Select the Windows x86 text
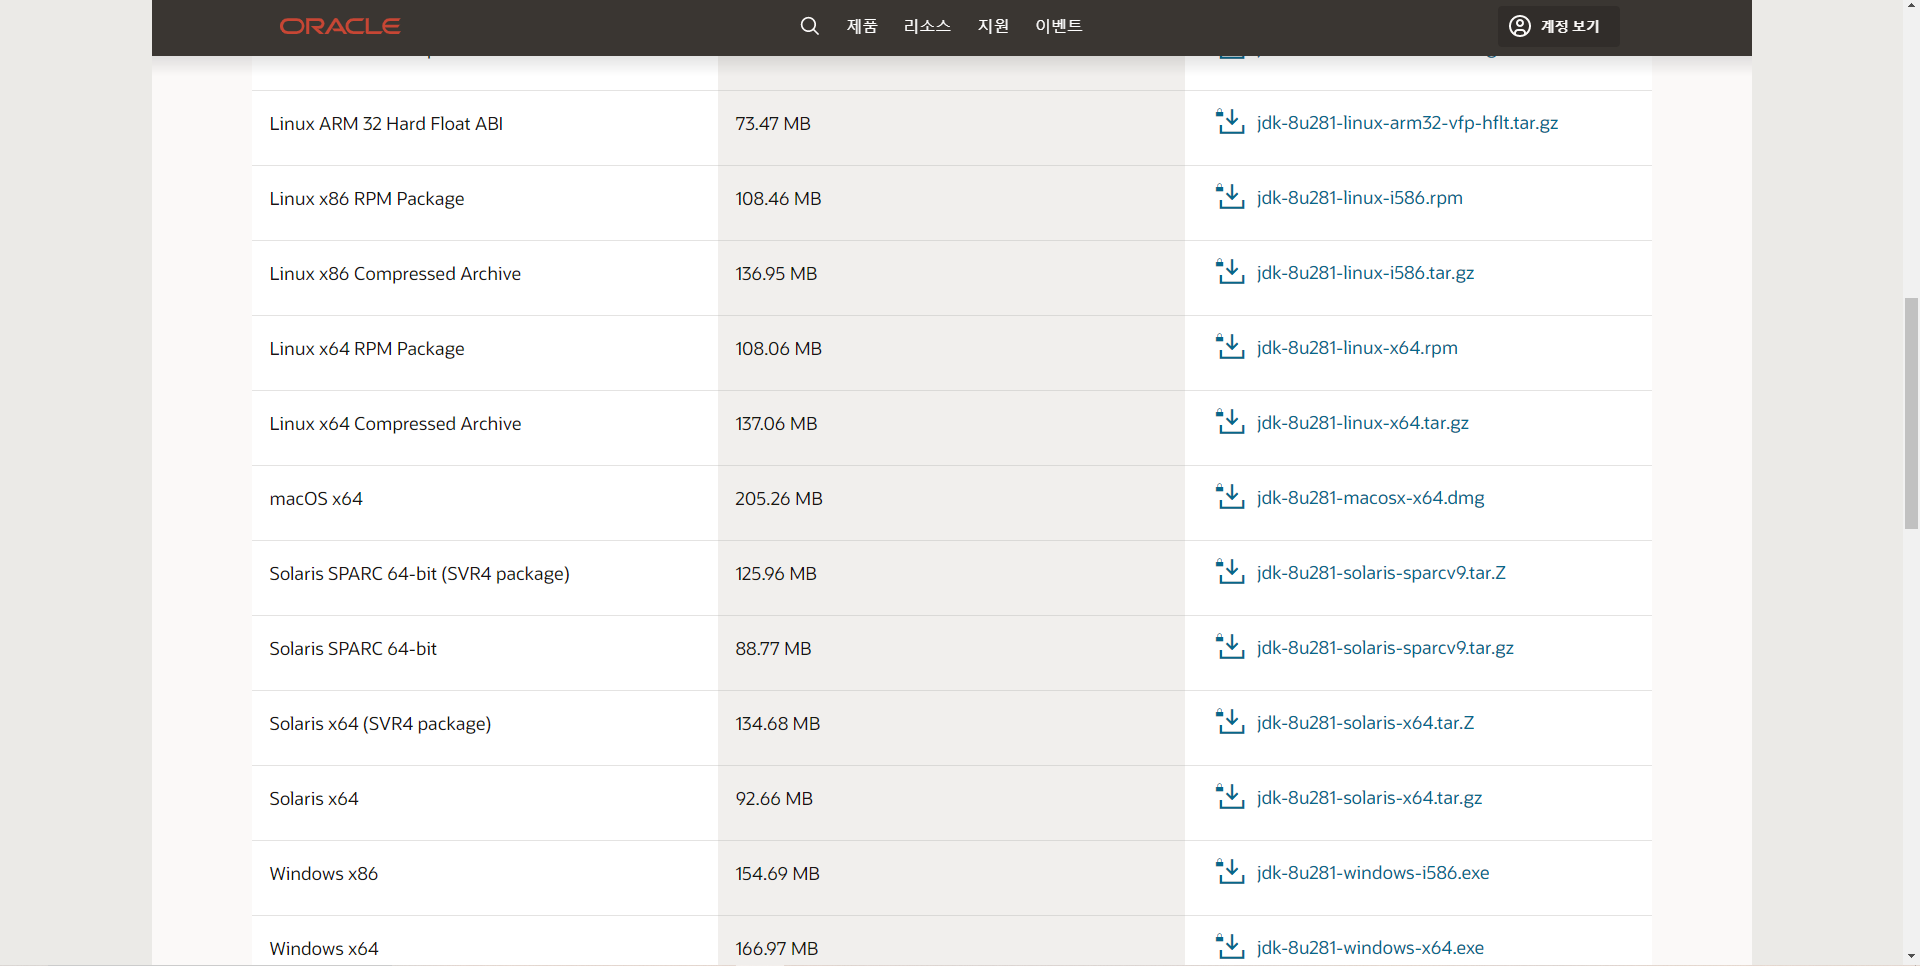Image resolution: width=1920 pixels, height=966 pixels. pyautogui.click(x=324, y=874)
